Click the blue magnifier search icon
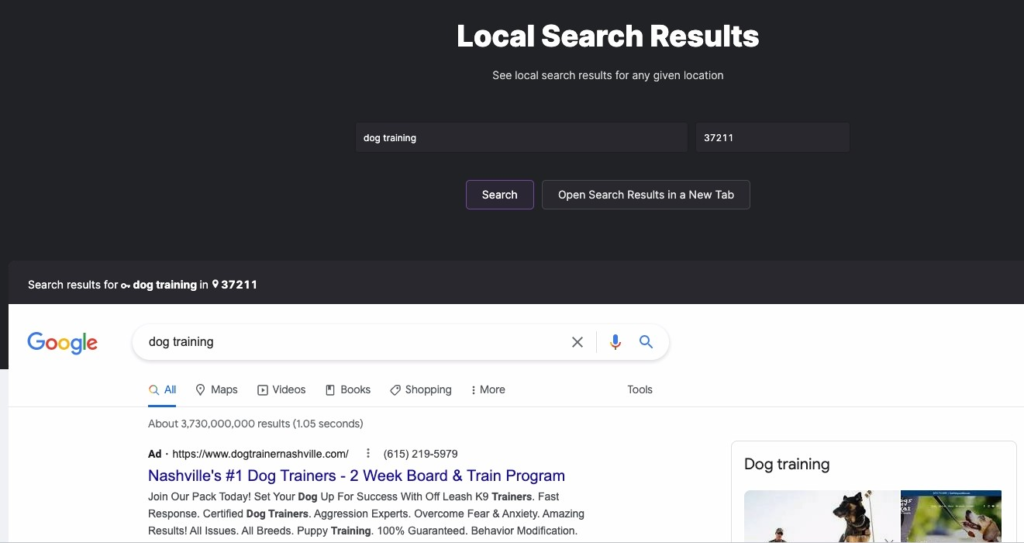This screenshot has width=1024, height=543. coord(646,341)
